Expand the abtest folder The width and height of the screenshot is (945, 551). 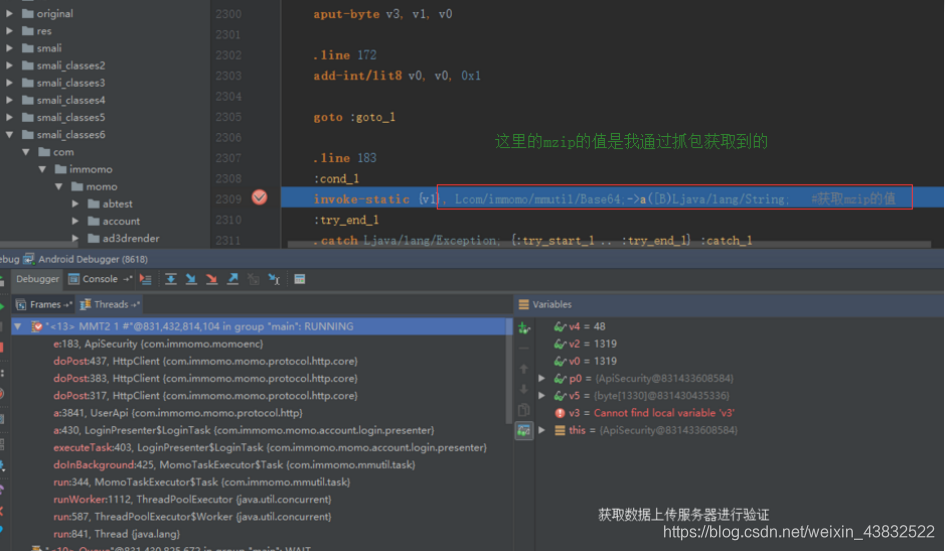(x=75, y=204)
